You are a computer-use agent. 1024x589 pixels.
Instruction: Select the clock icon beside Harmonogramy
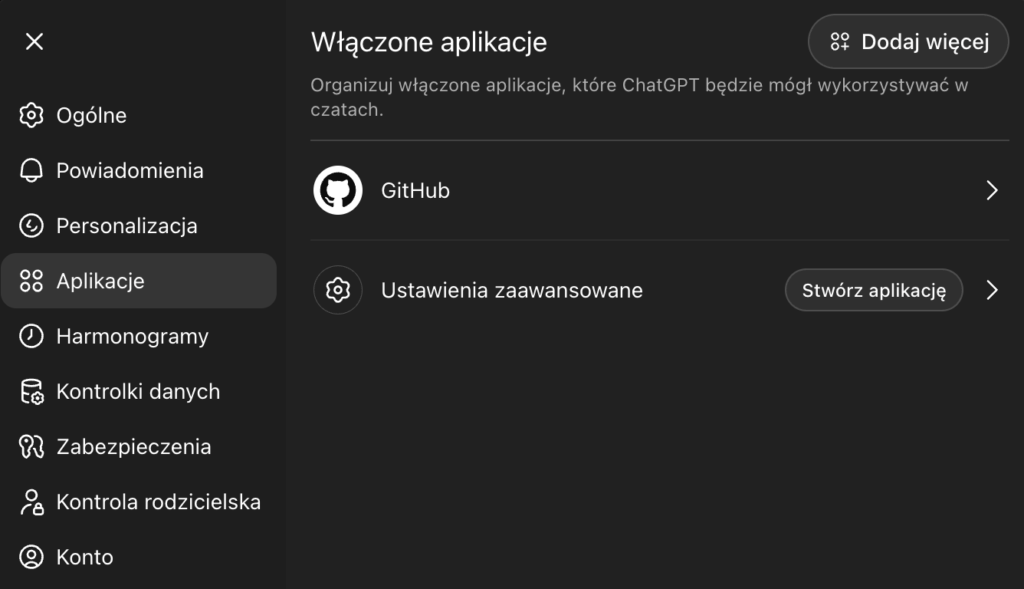[33, 336]
